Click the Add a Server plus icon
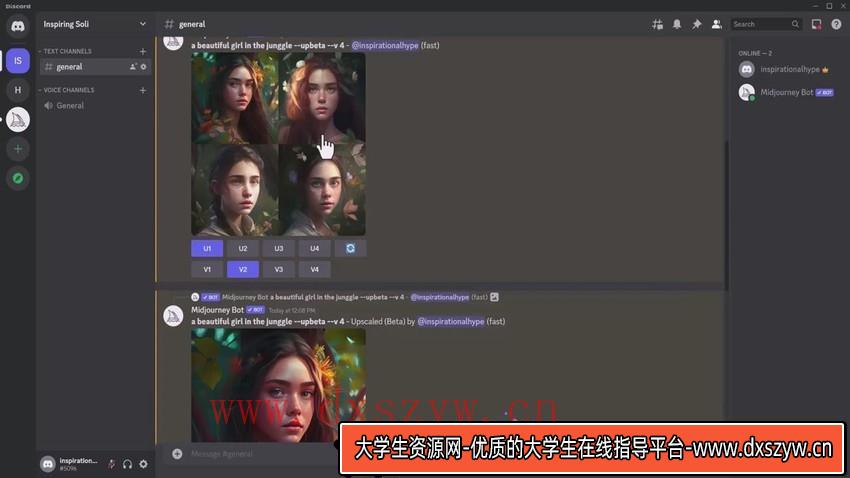850x478 pixels. tap(18, 149)
